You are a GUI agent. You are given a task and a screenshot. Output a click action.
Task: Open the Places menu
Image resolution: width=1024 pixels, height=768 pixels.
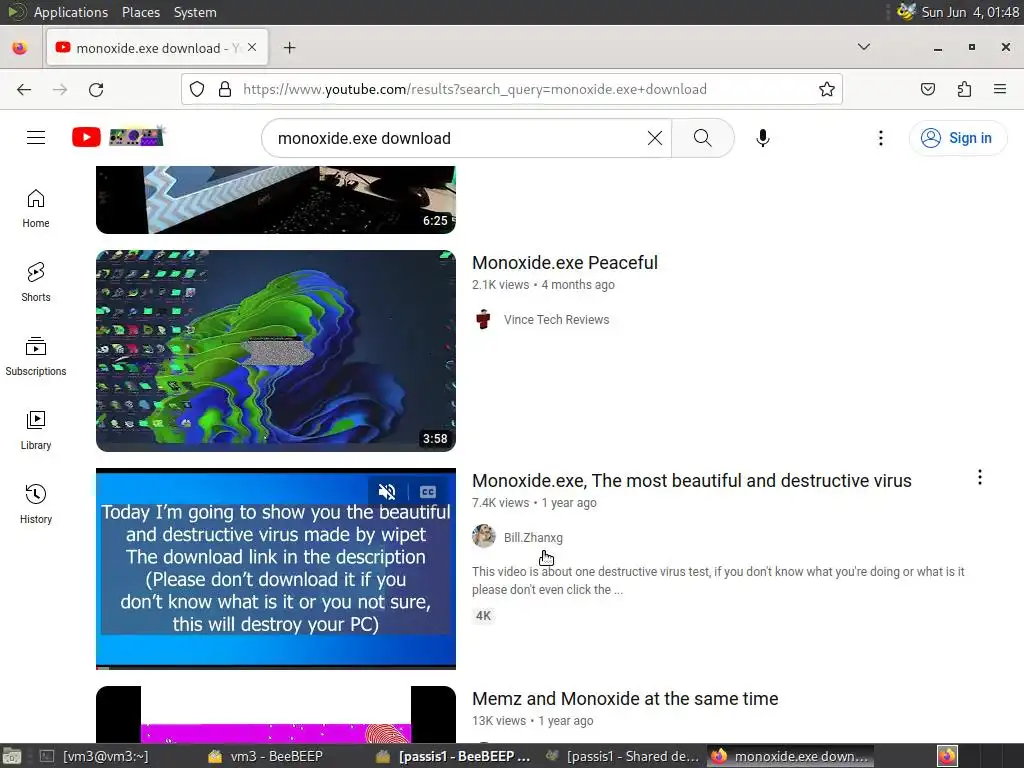140,12
